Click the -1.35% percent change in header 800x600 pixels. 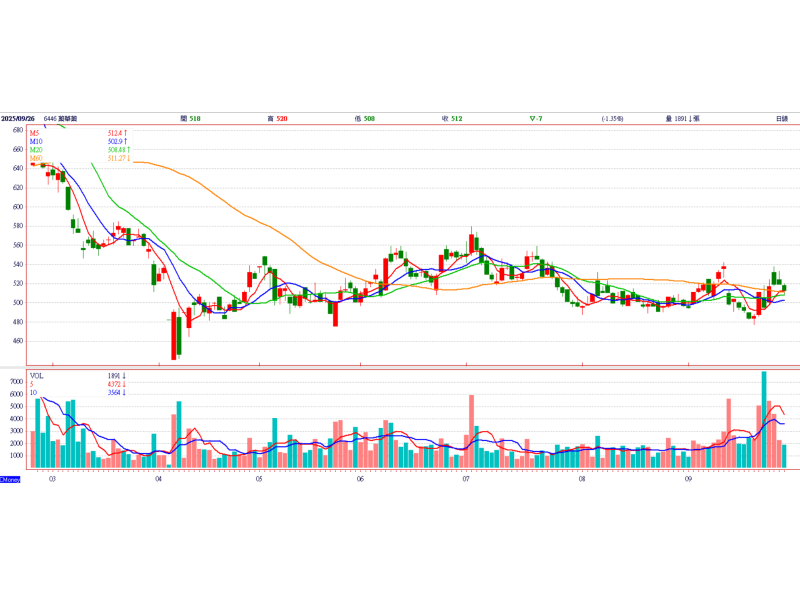click(x=613, y=119)
